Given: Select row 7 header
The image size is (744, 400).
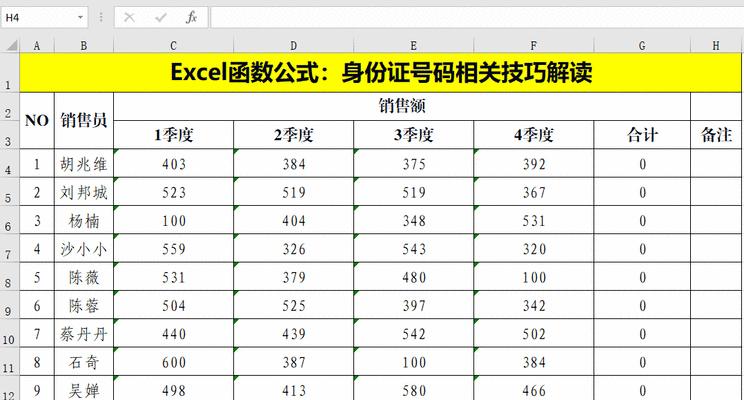Looking at the screenshot, I should pyautogui.click(x=9, y=248).
